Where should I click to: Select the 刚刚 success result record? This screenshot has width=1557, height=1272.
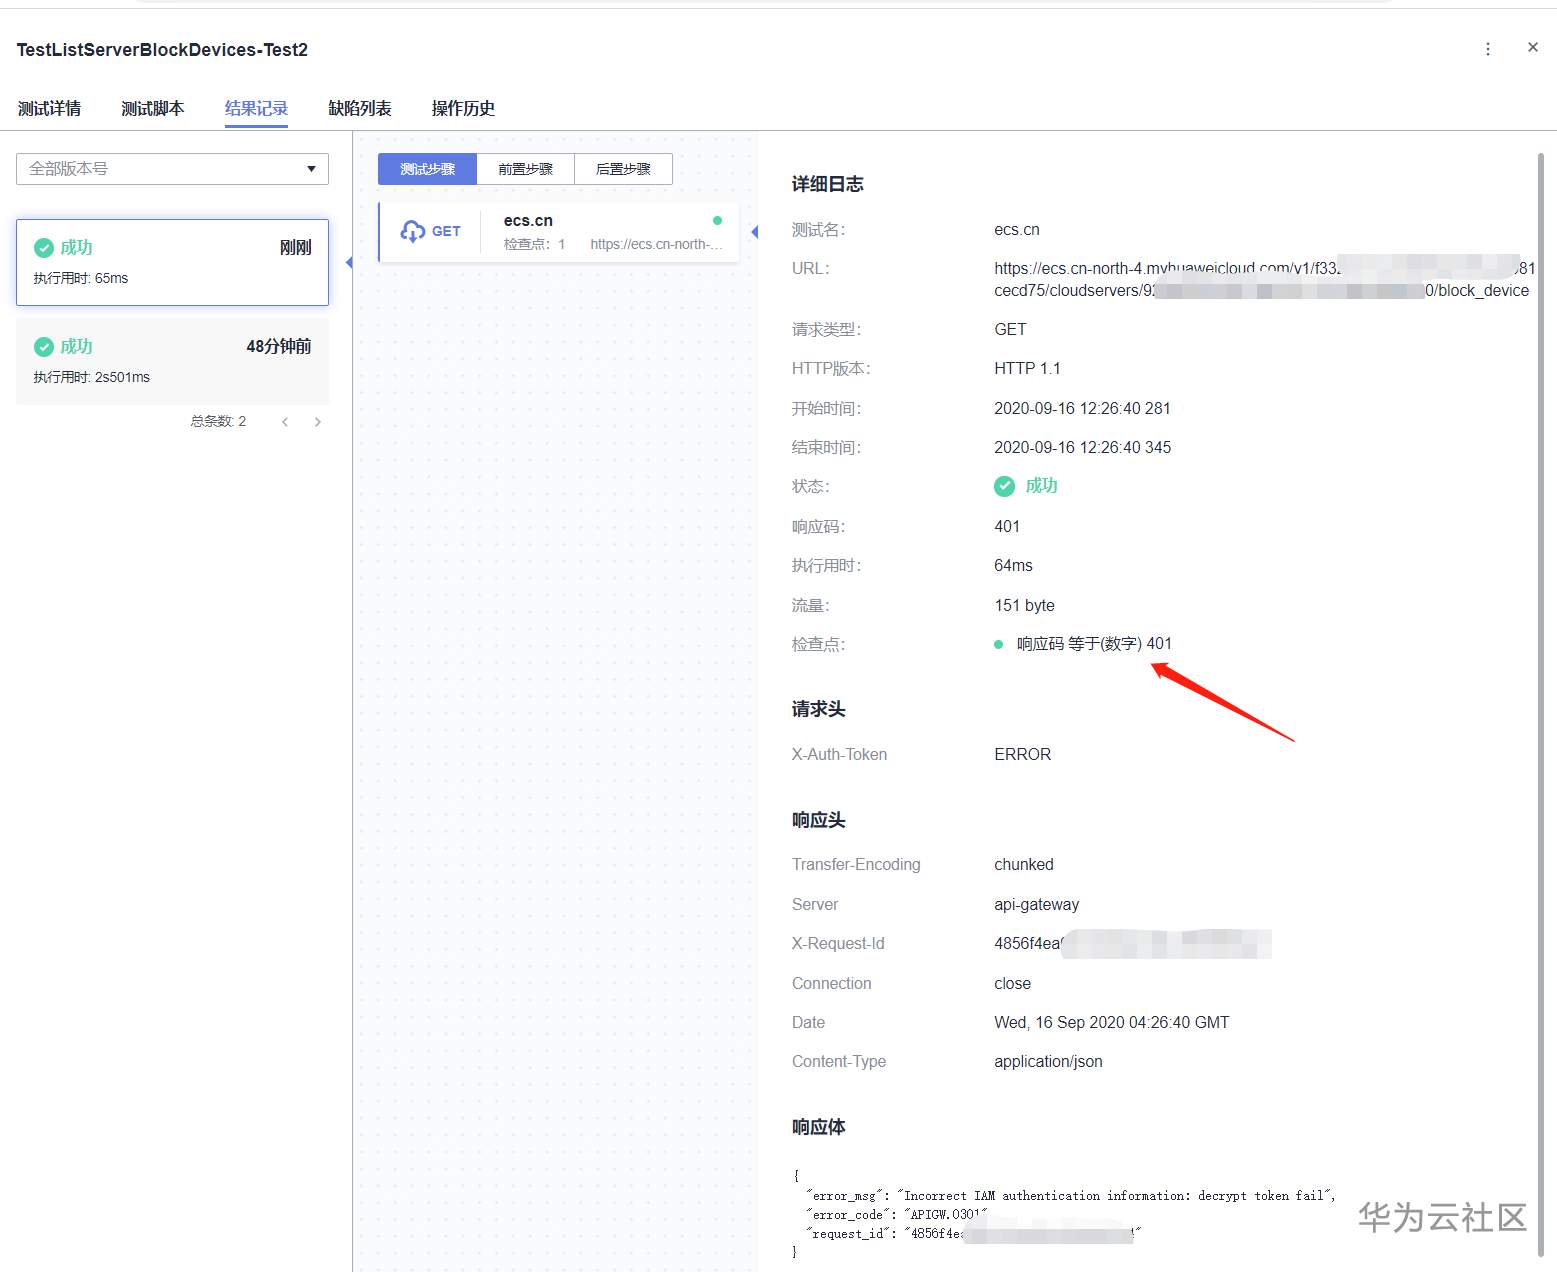click(172, 262)
